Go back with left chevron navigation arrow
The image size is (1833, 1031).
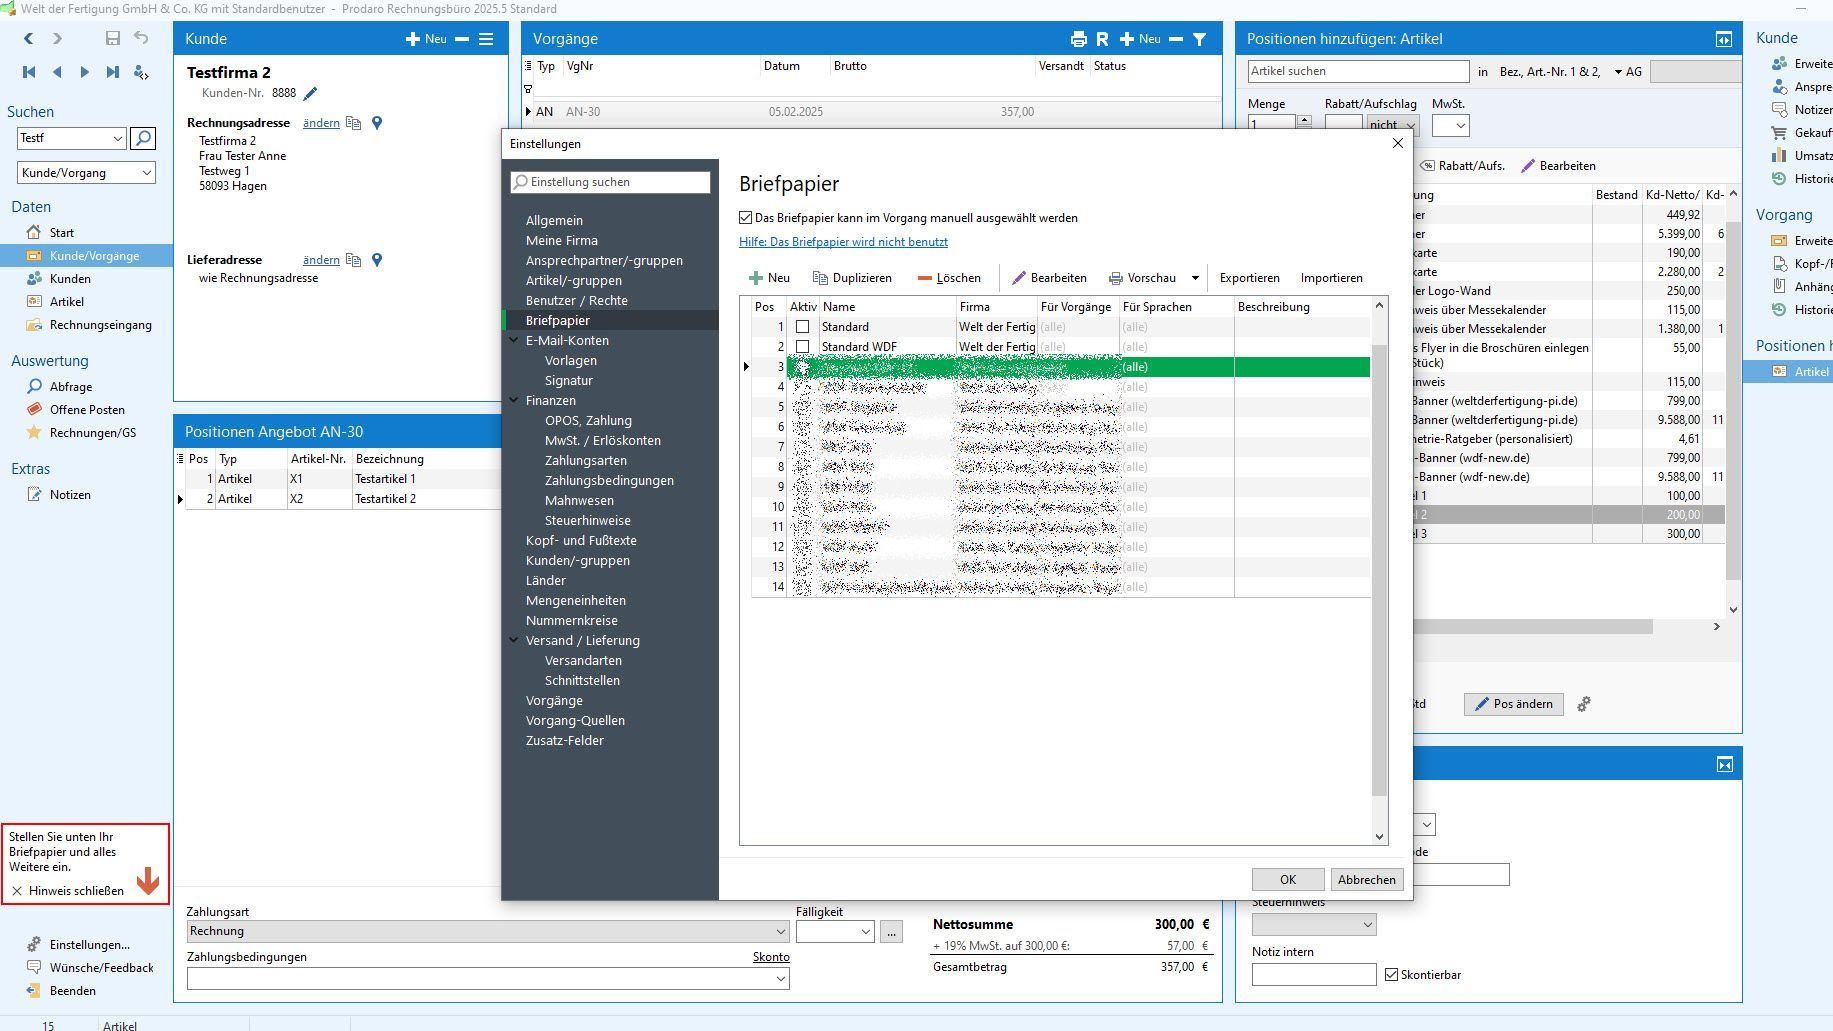[28, 38]
